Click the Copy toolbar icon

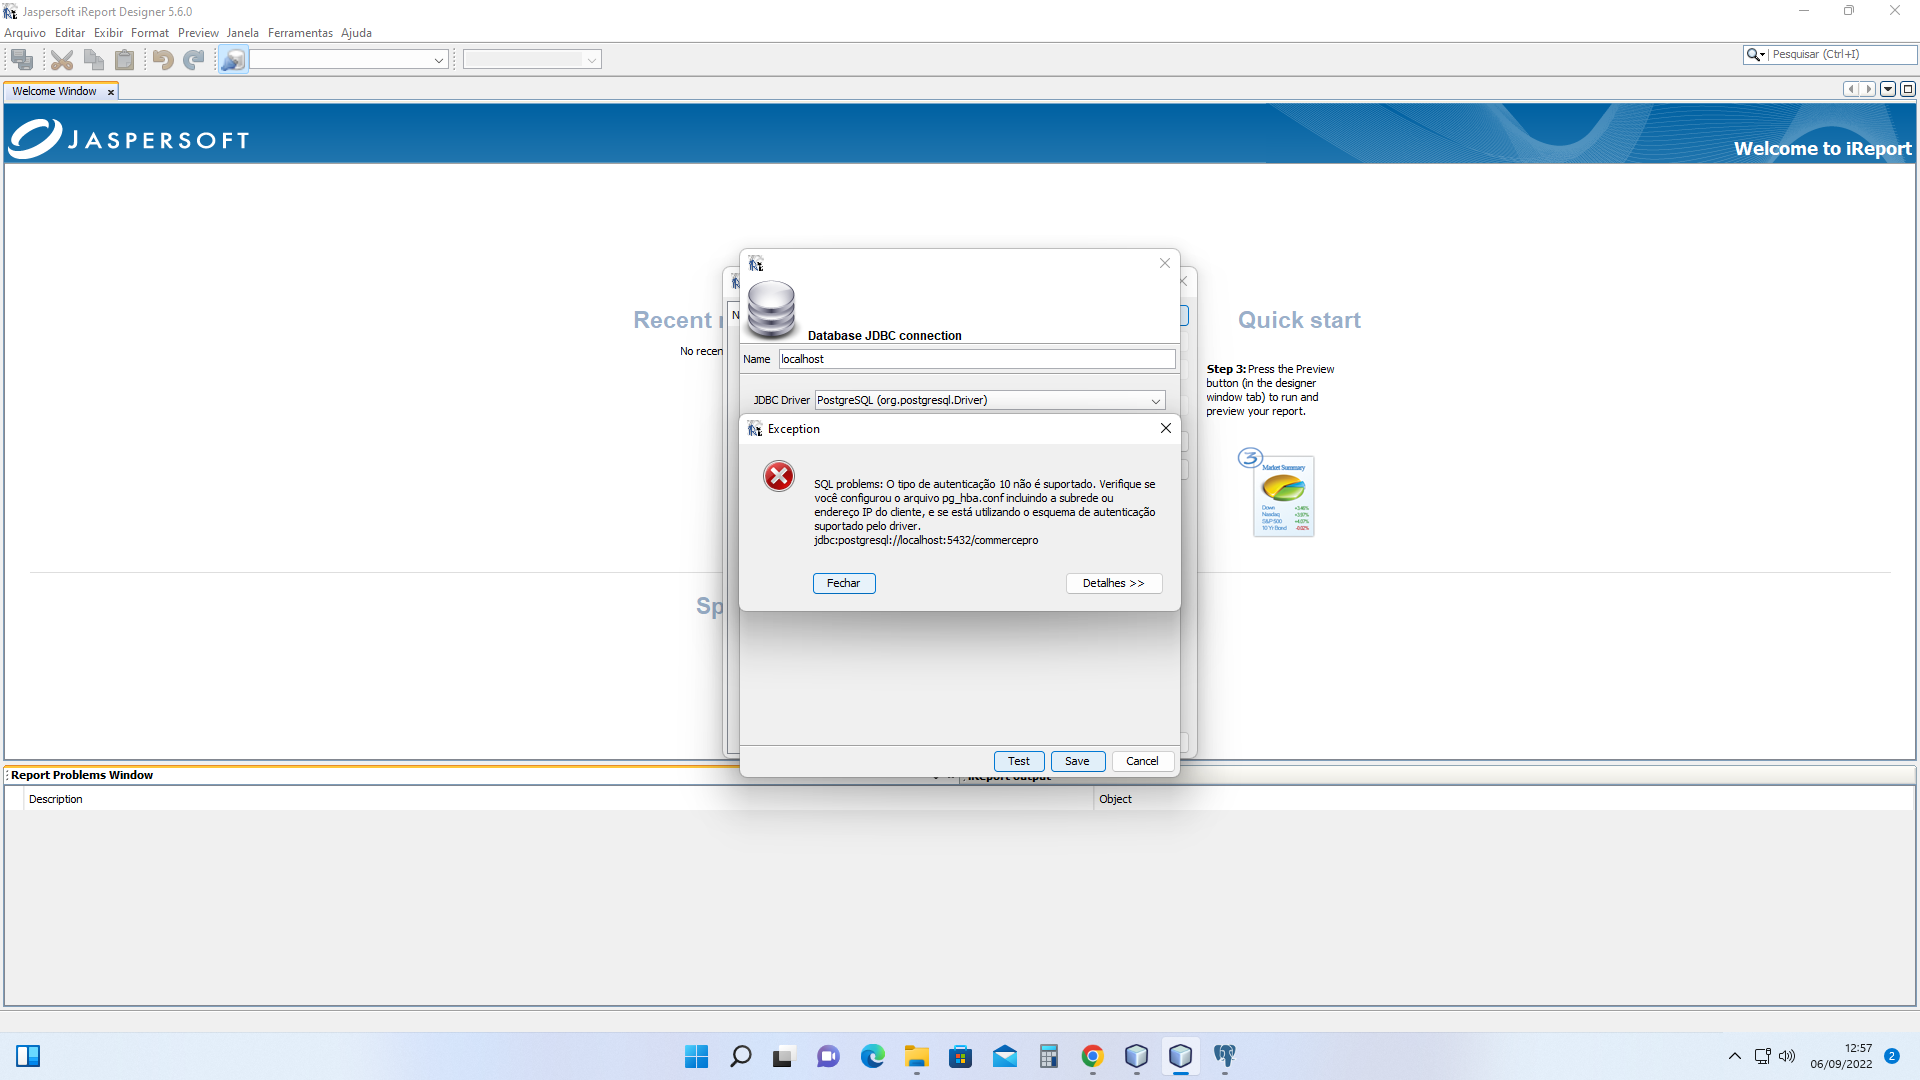pyautogui.click(x=94, y=60)
